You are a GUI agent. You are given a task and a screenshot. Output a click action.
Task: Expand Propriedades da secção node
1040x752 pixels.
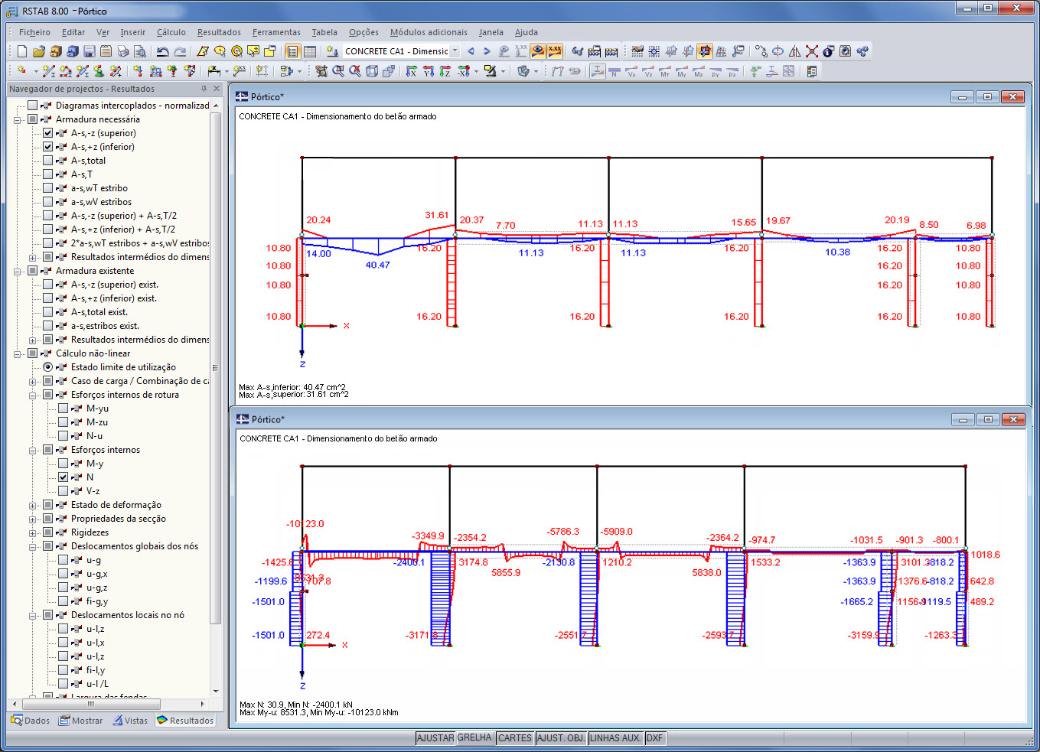point(32,519)
